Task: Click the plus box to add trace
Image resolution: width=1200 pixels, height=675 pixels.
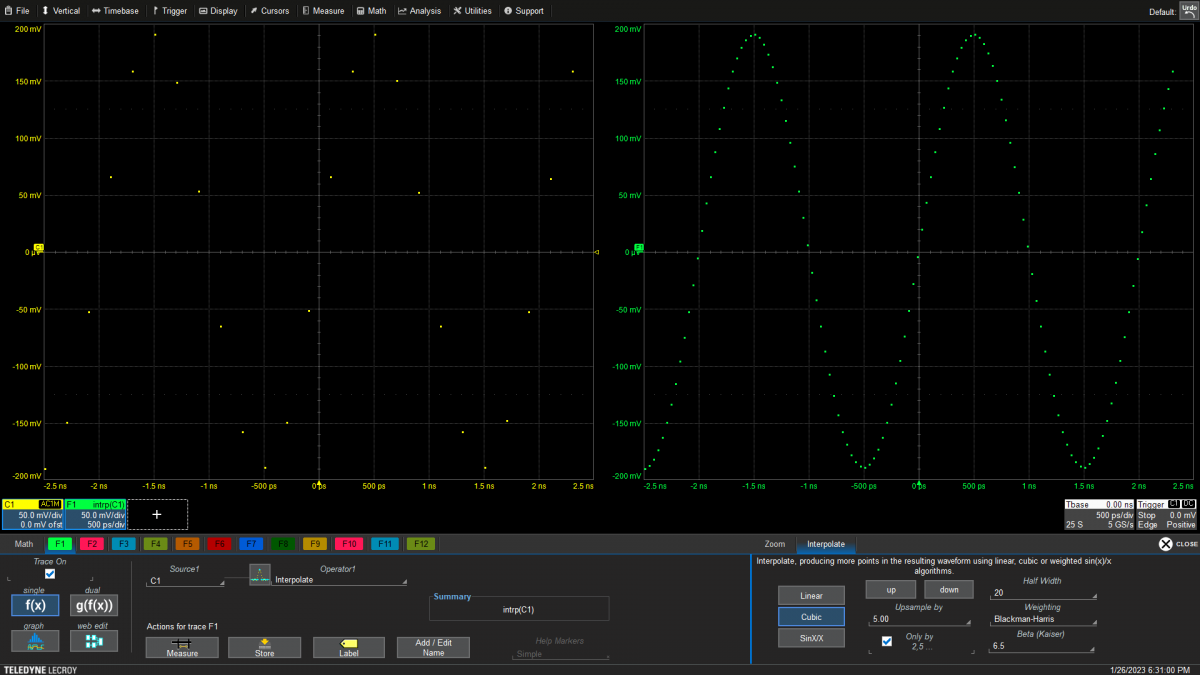Action: [x=157, y=514]
